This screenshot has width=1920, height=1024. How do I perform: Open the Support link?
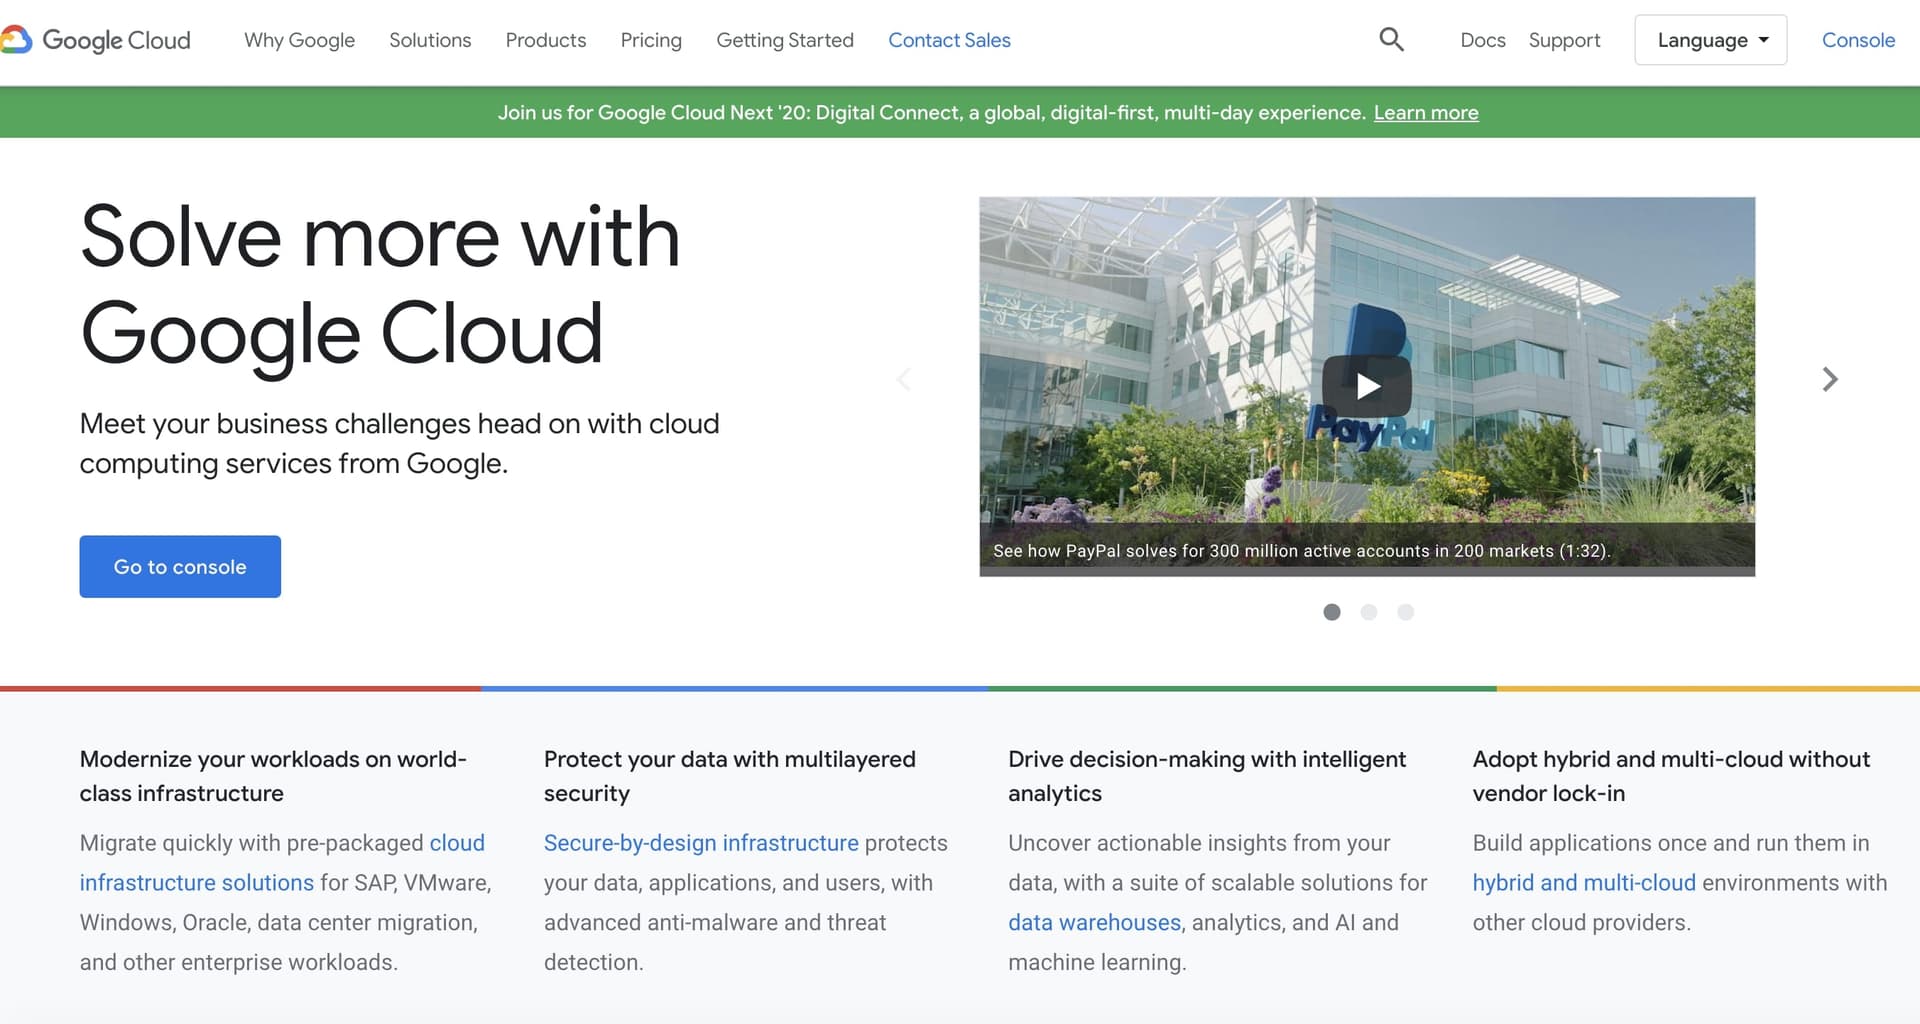click(1564, 40)
